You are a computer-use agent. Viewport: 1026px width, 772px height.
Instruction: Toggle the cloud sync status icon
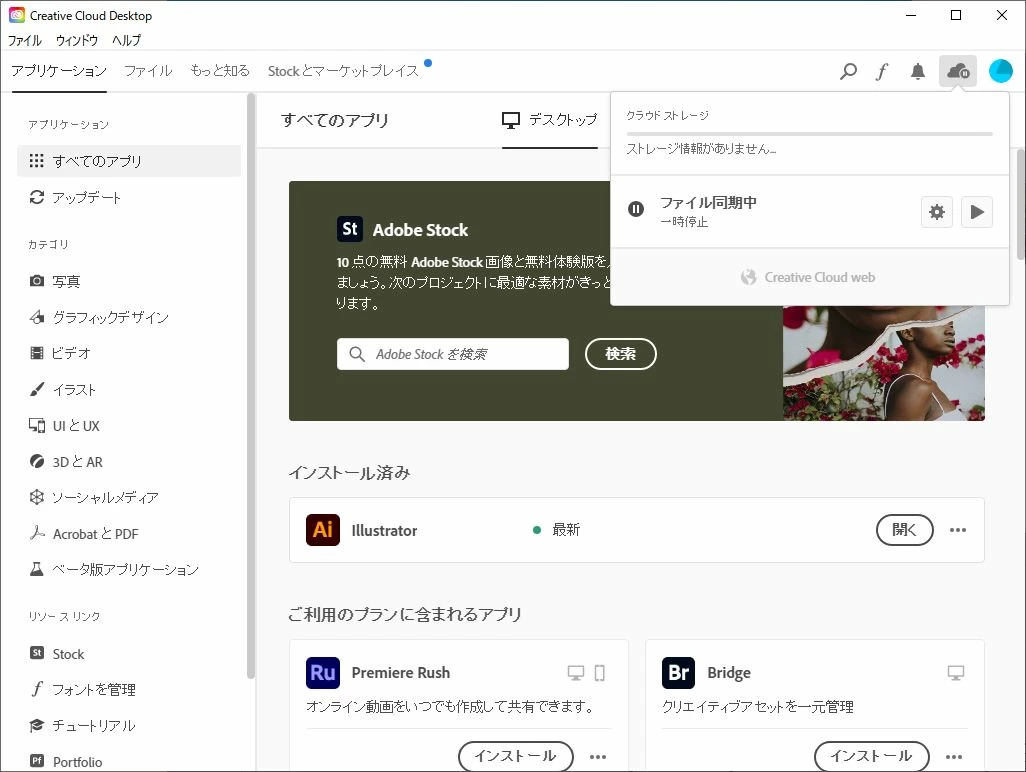click(x=958, y=71)
